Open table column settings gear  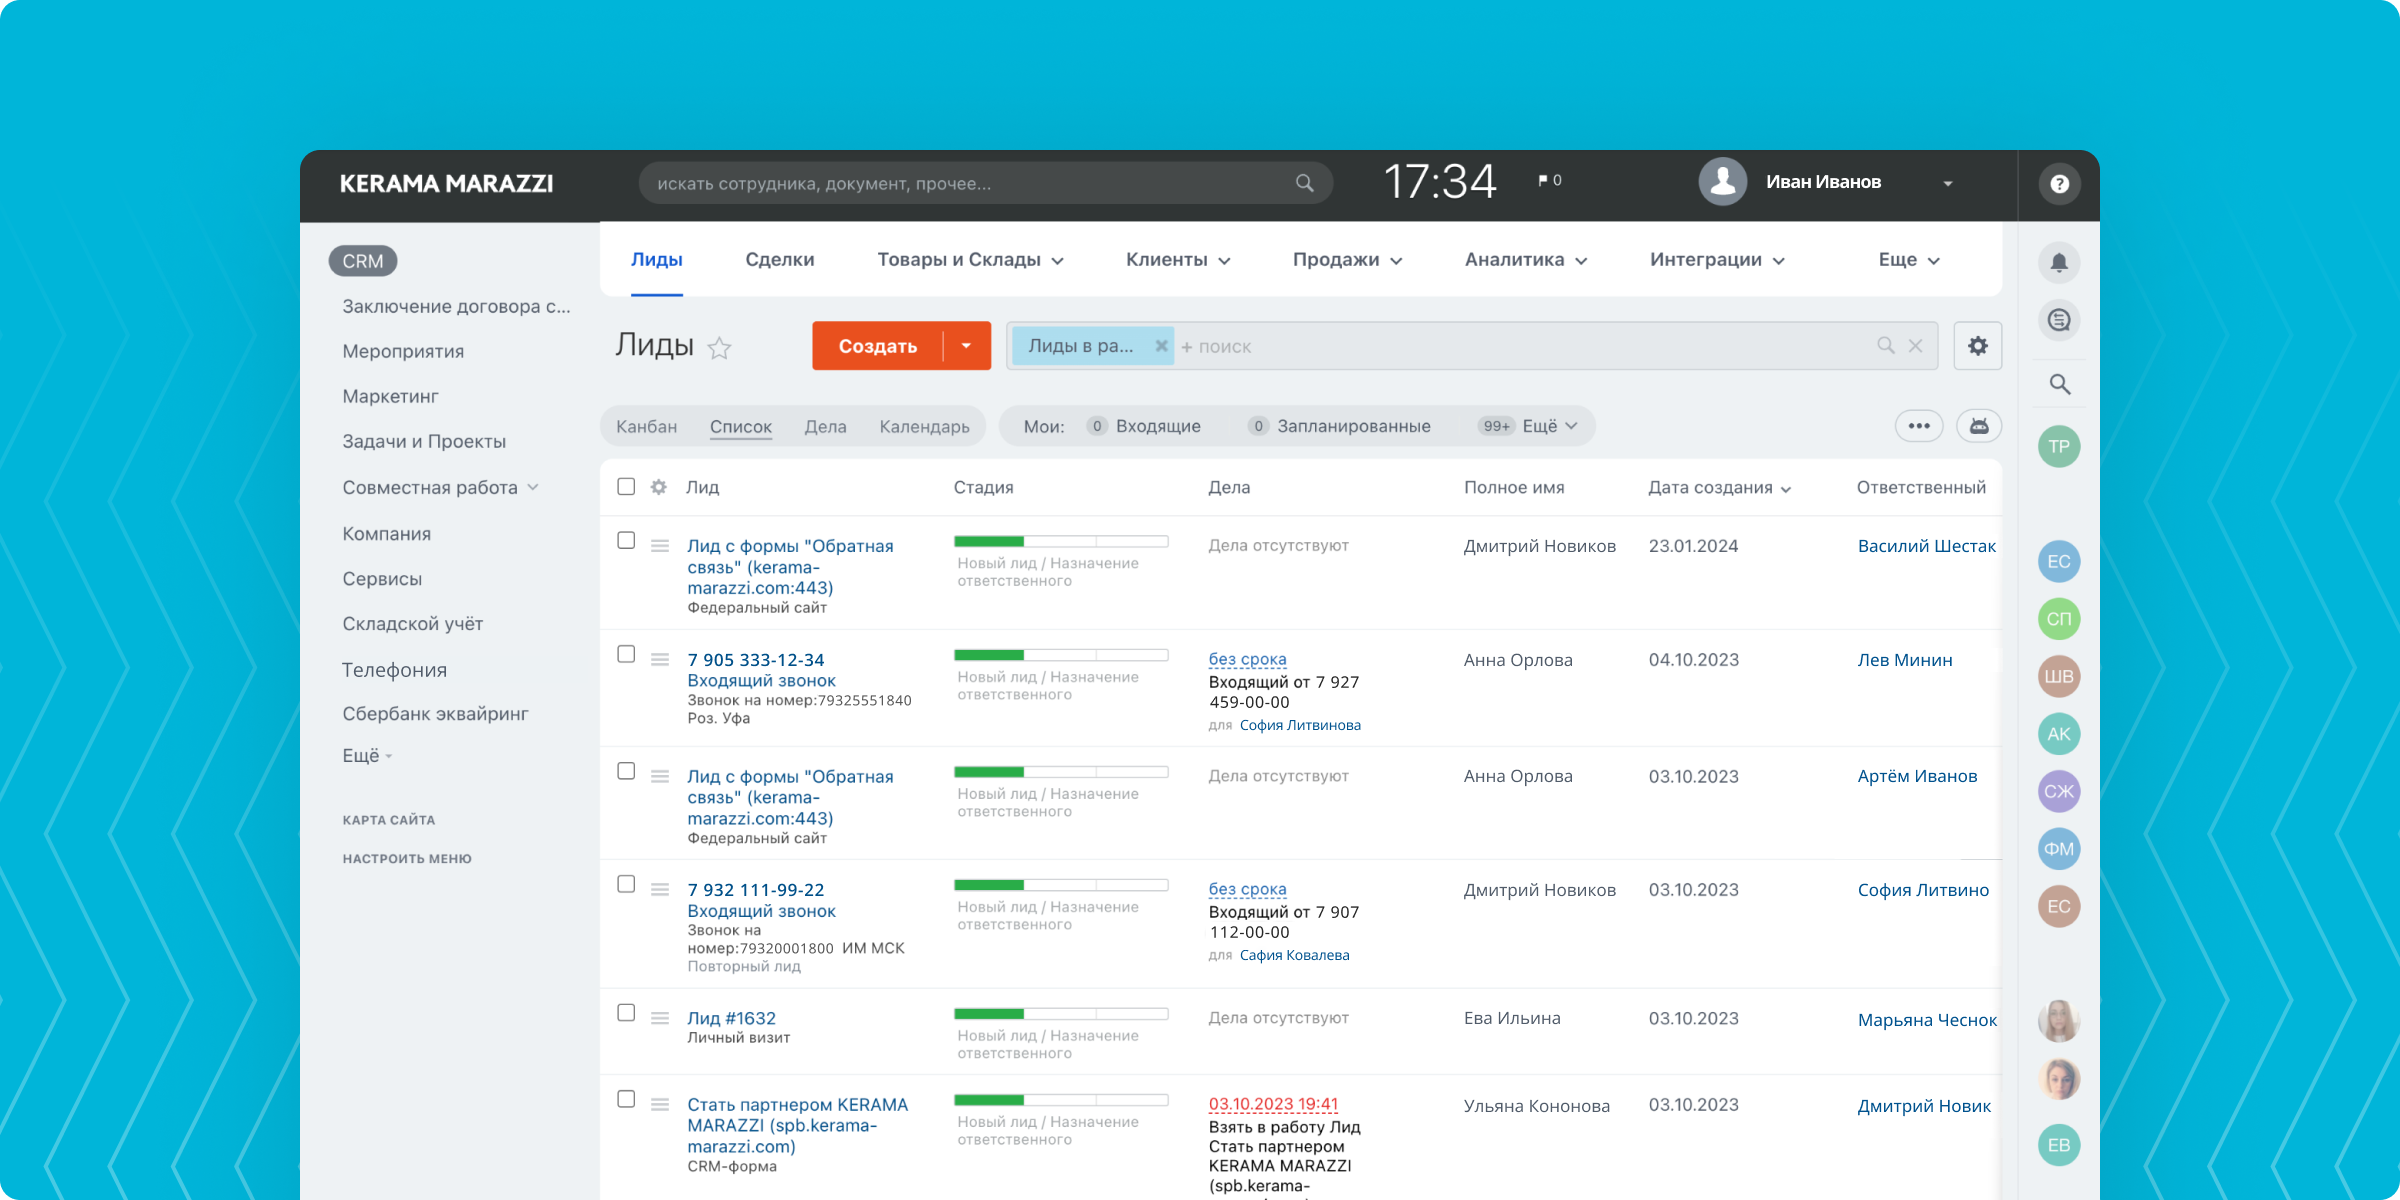tap(659, 487)
